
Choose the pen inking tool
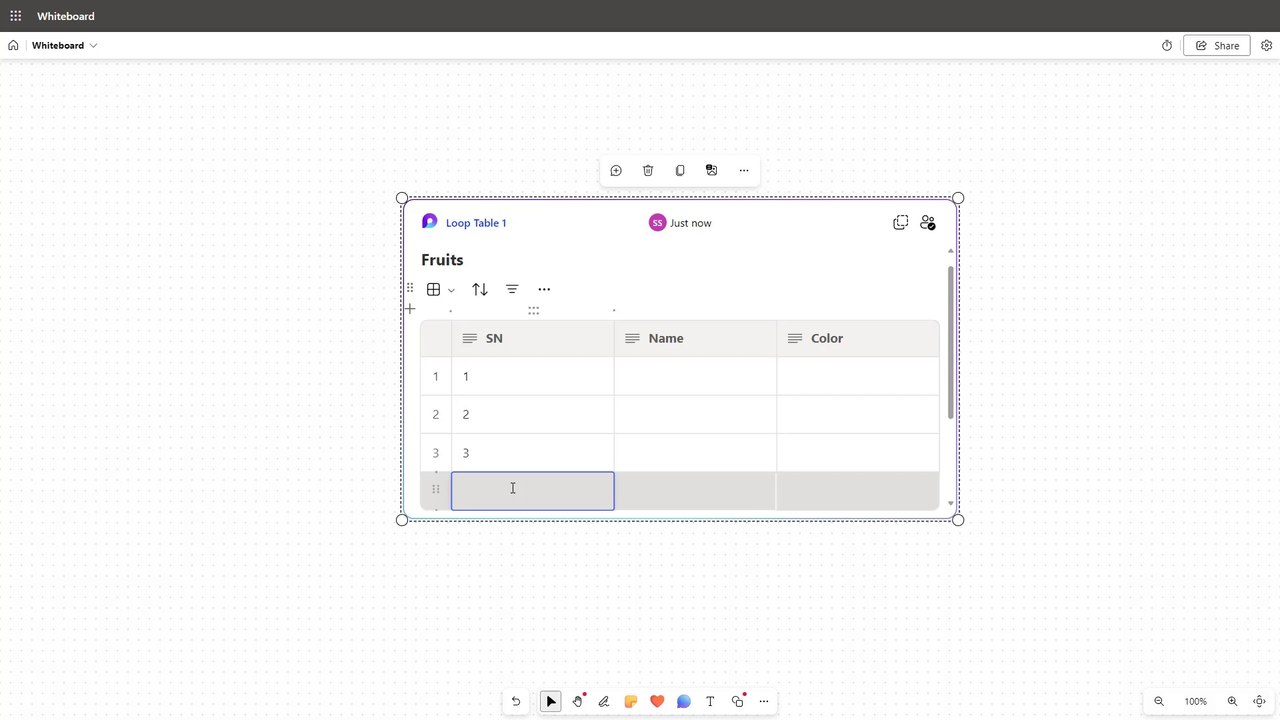(x=604, y=702)
